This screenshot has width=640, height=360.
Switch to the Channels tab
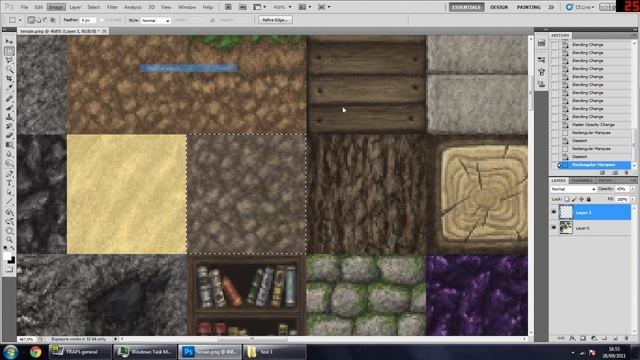point(582,180)
